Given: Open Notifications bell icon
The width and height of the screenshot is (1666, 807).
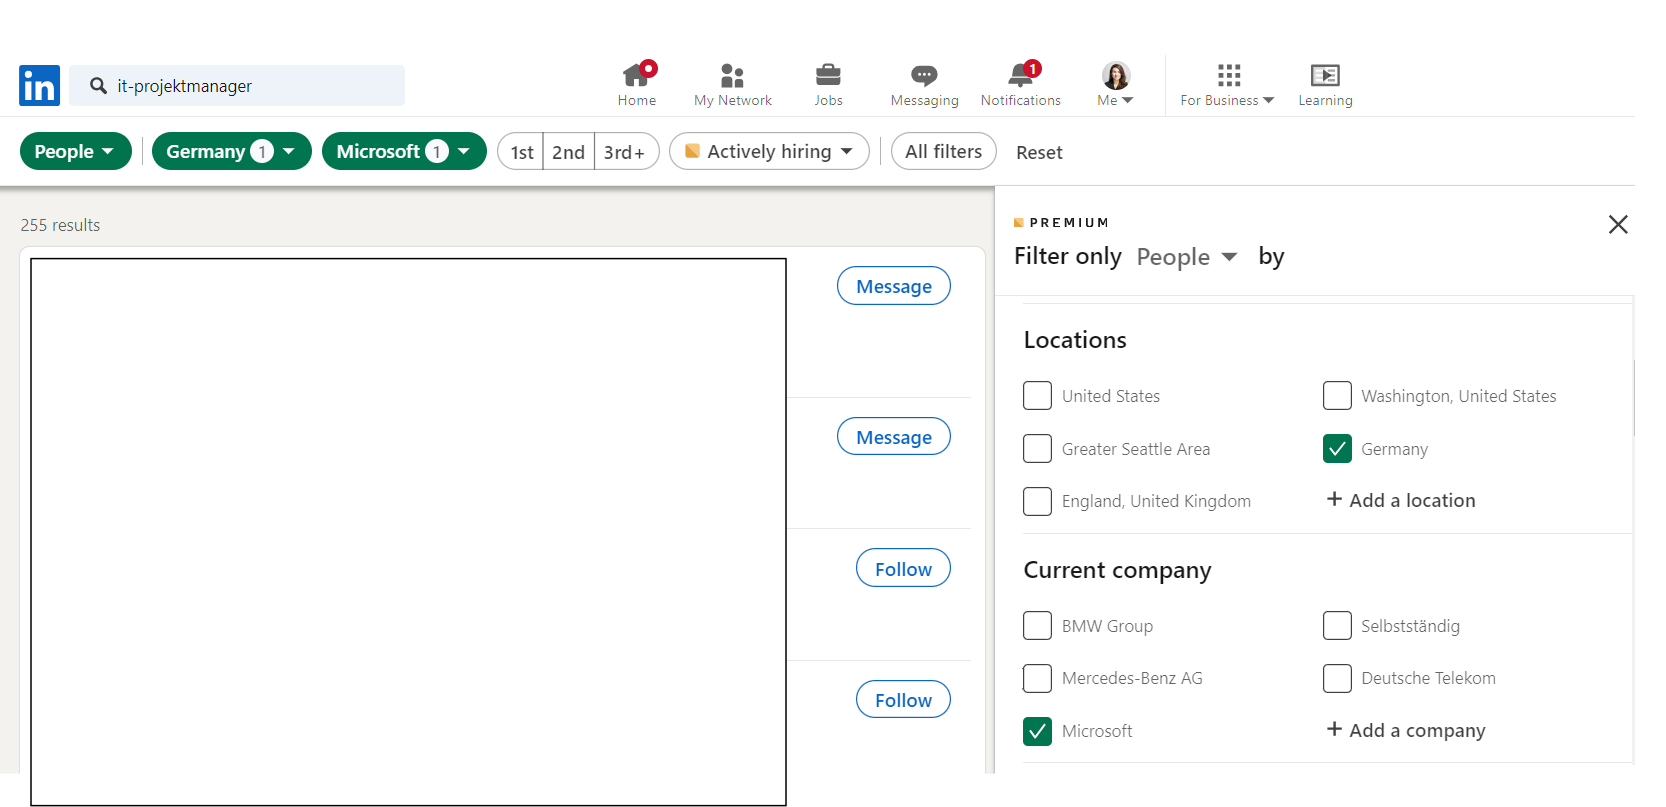Looking at the screenshot, I should point(1021,74).
